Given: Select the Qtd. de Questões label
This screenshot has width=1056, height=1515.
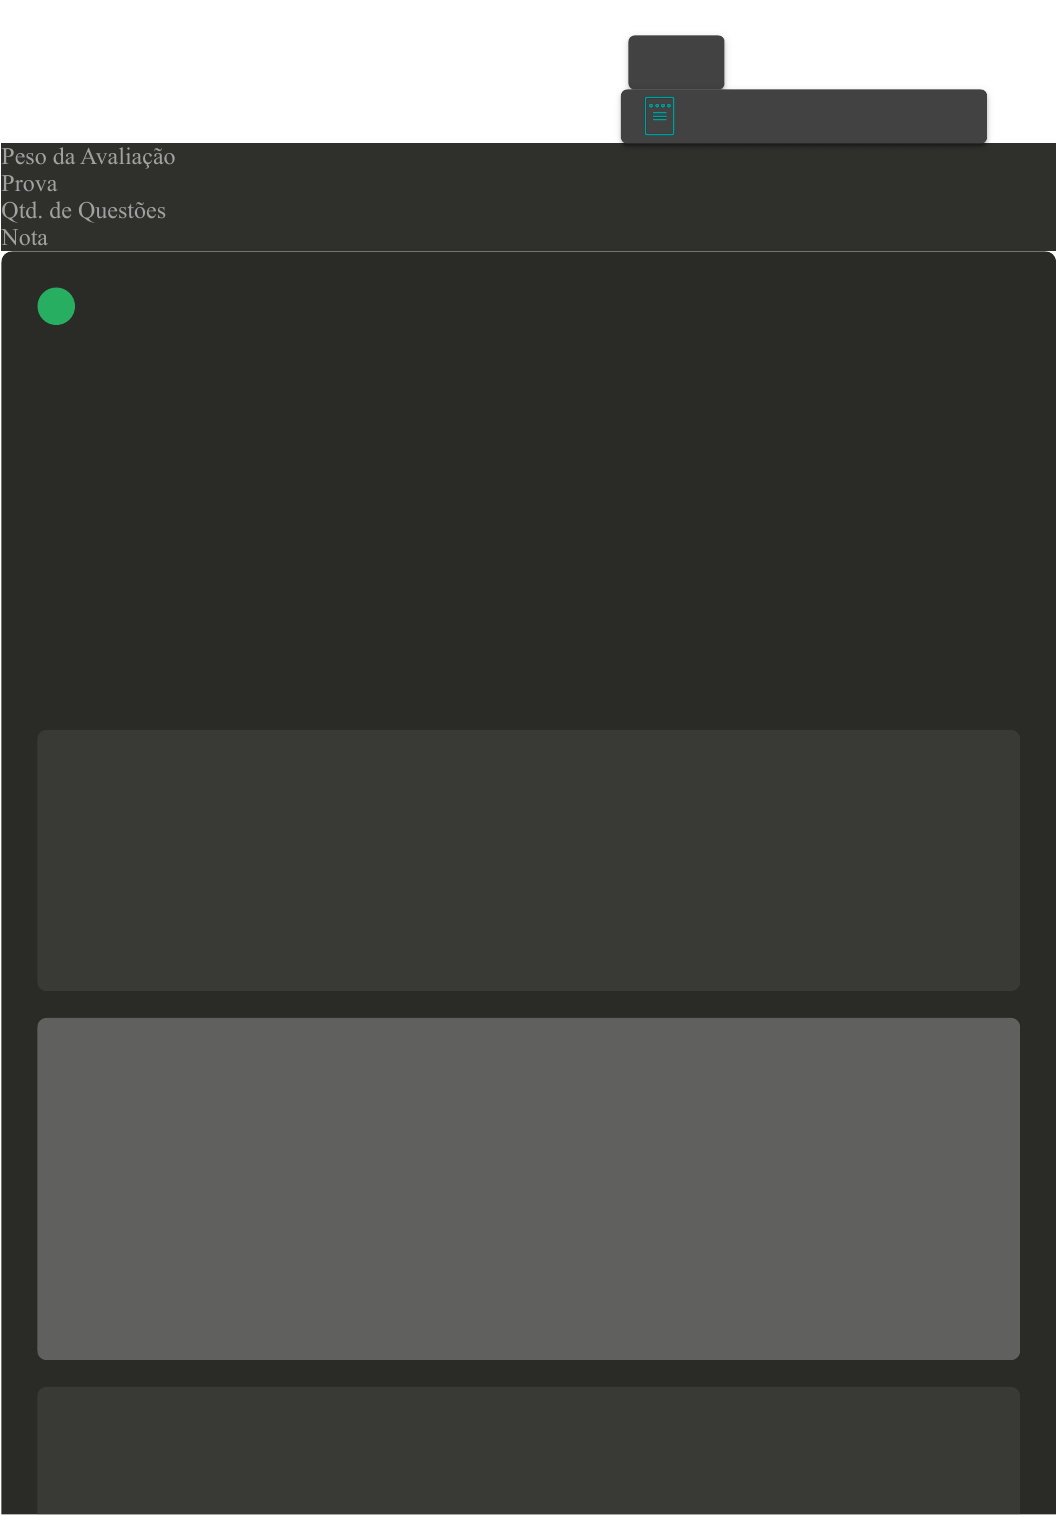Looking at the screenshot, I should point(83,210).
